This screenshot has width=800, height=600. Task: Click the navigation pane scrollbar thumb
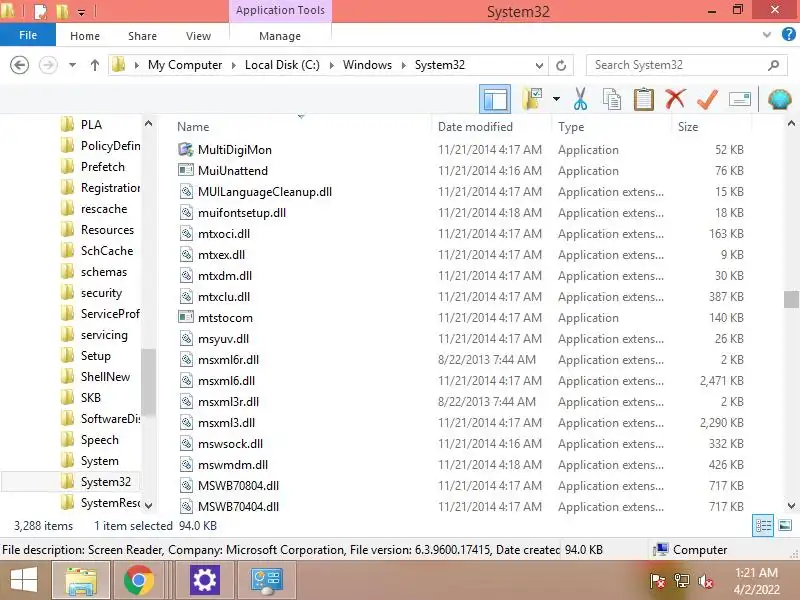pyautogui.click(x=148, y=383)
